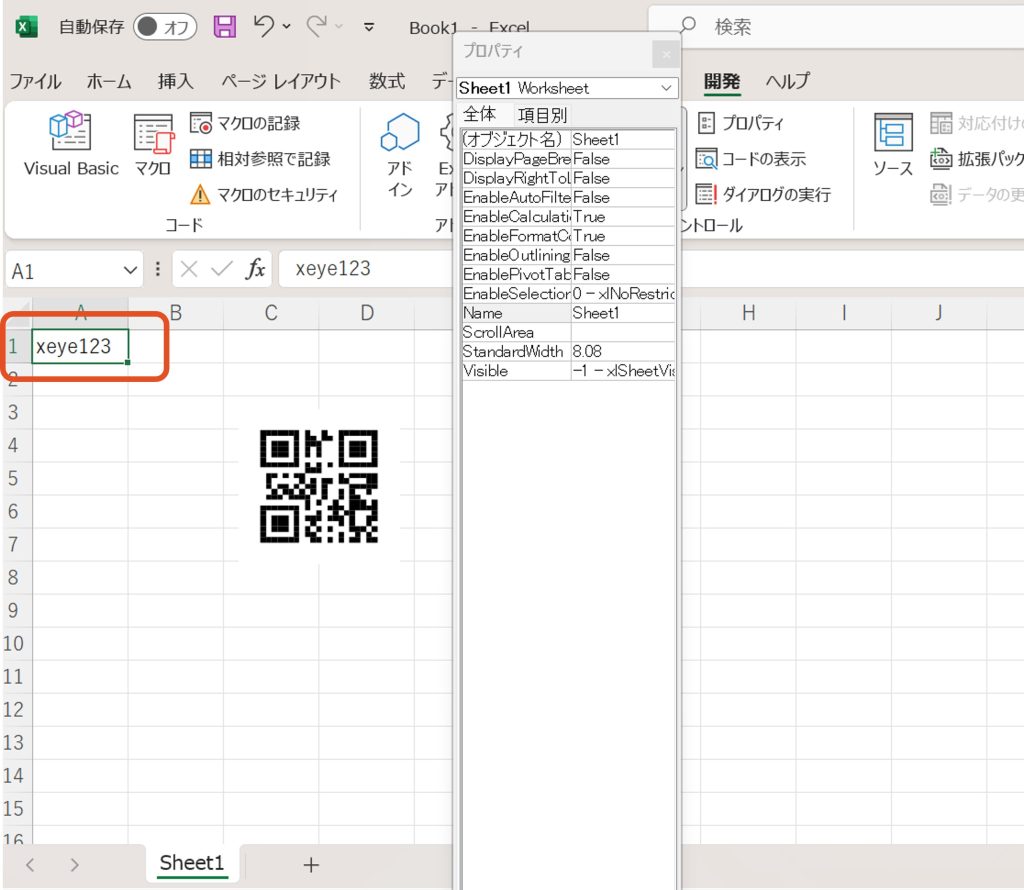This screenshot has width=1024, height=890.
Task: Switch to the 項目別 properties tab
Action: [x=542, y=116]
